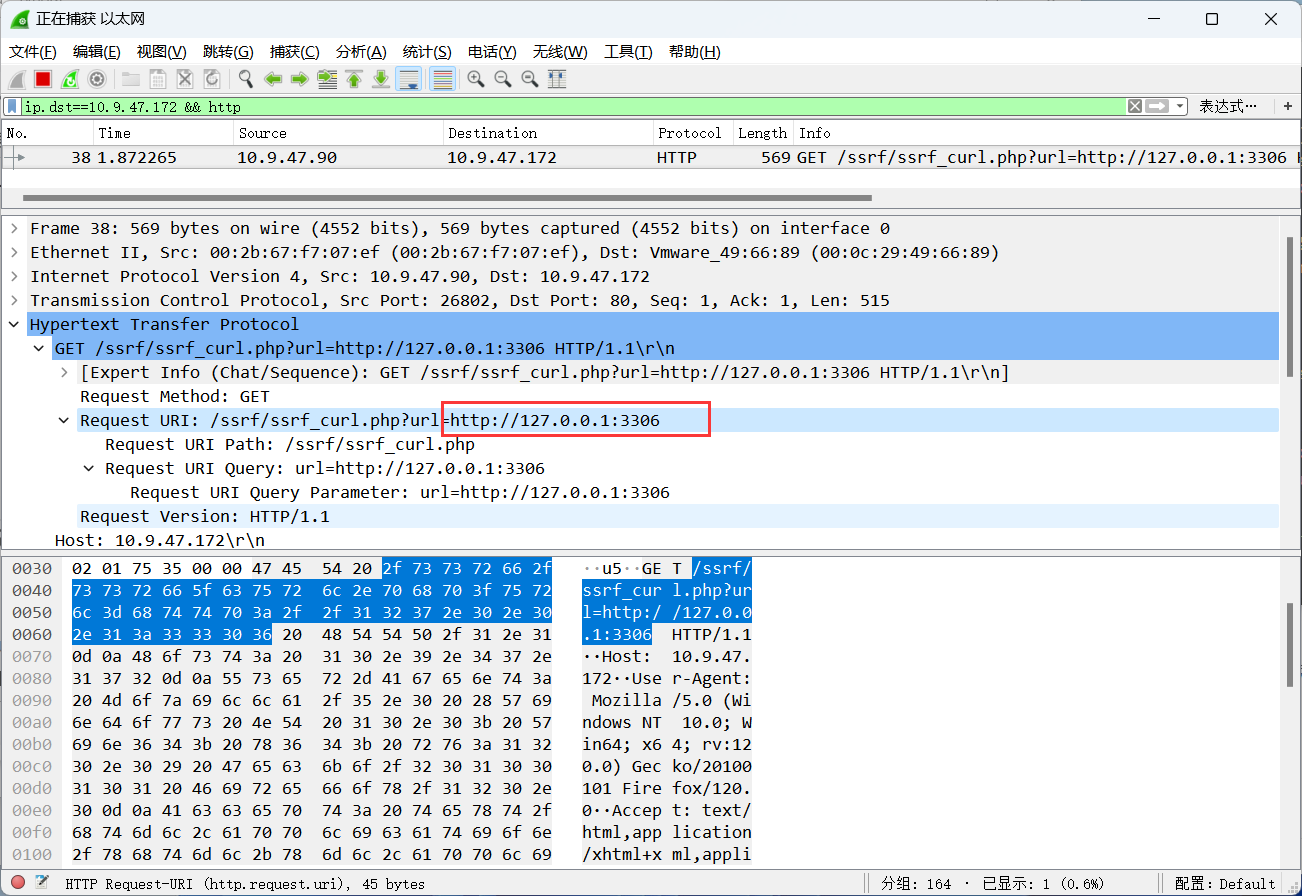Collapse the GET request line node
Viewport: 1302px width, 896px height.
[x=39, y=348]
